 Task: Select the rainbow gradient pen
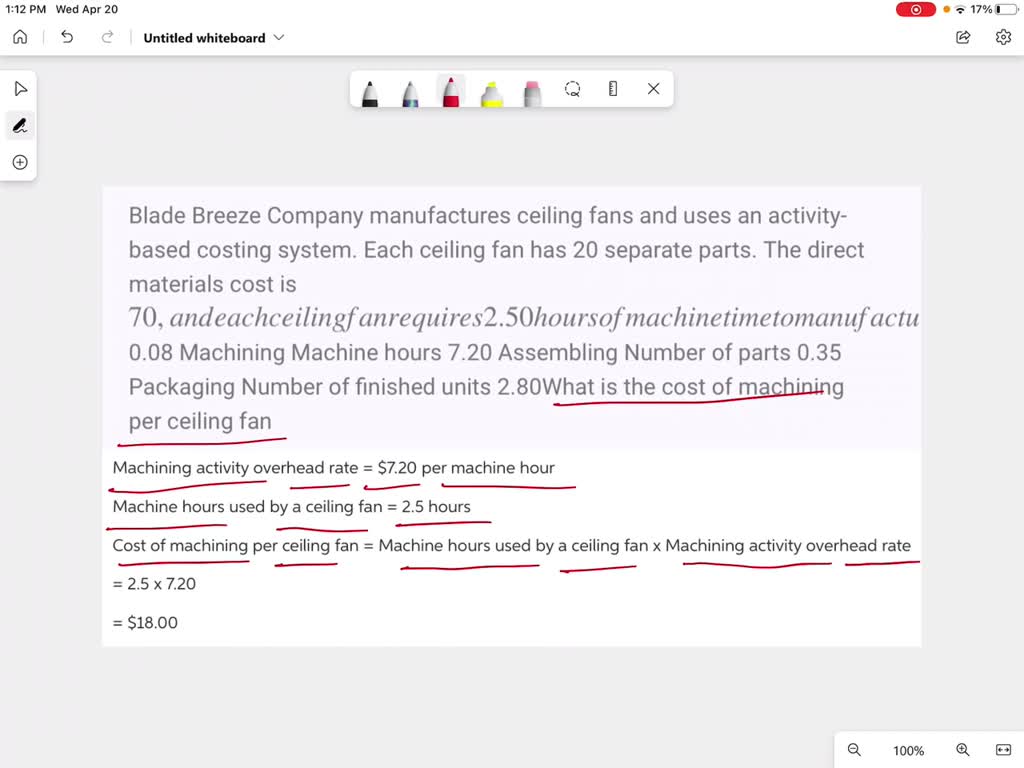pos(410,93)
